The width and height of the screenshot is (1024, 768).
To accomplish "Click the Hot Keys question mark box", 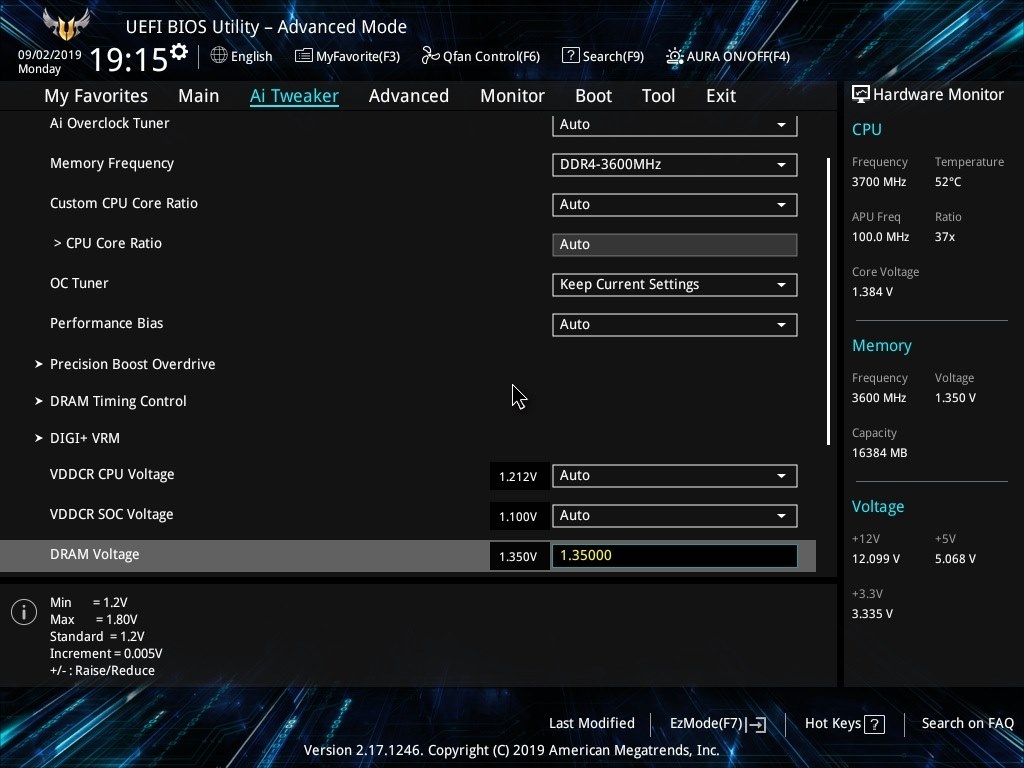I will coord(874,724).
